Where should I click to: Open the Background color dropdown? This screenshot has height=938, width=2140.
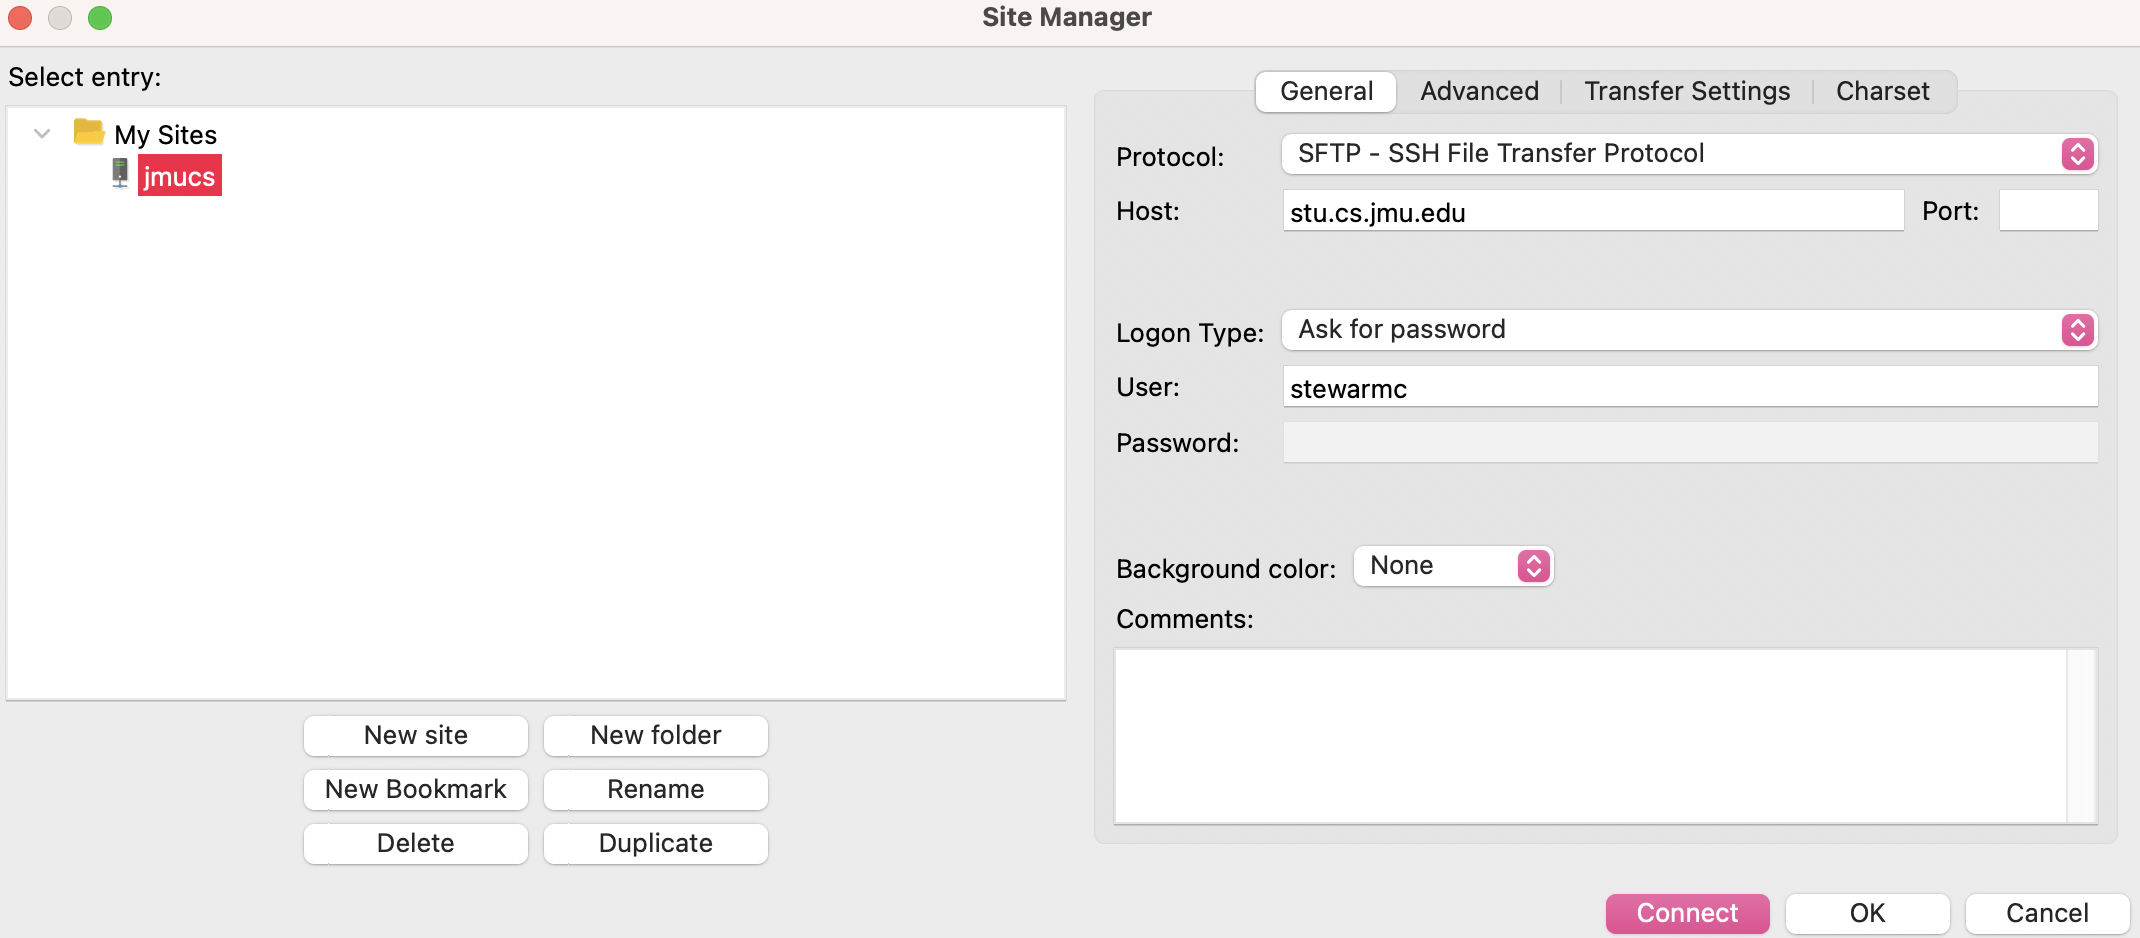pos(1531,565)
